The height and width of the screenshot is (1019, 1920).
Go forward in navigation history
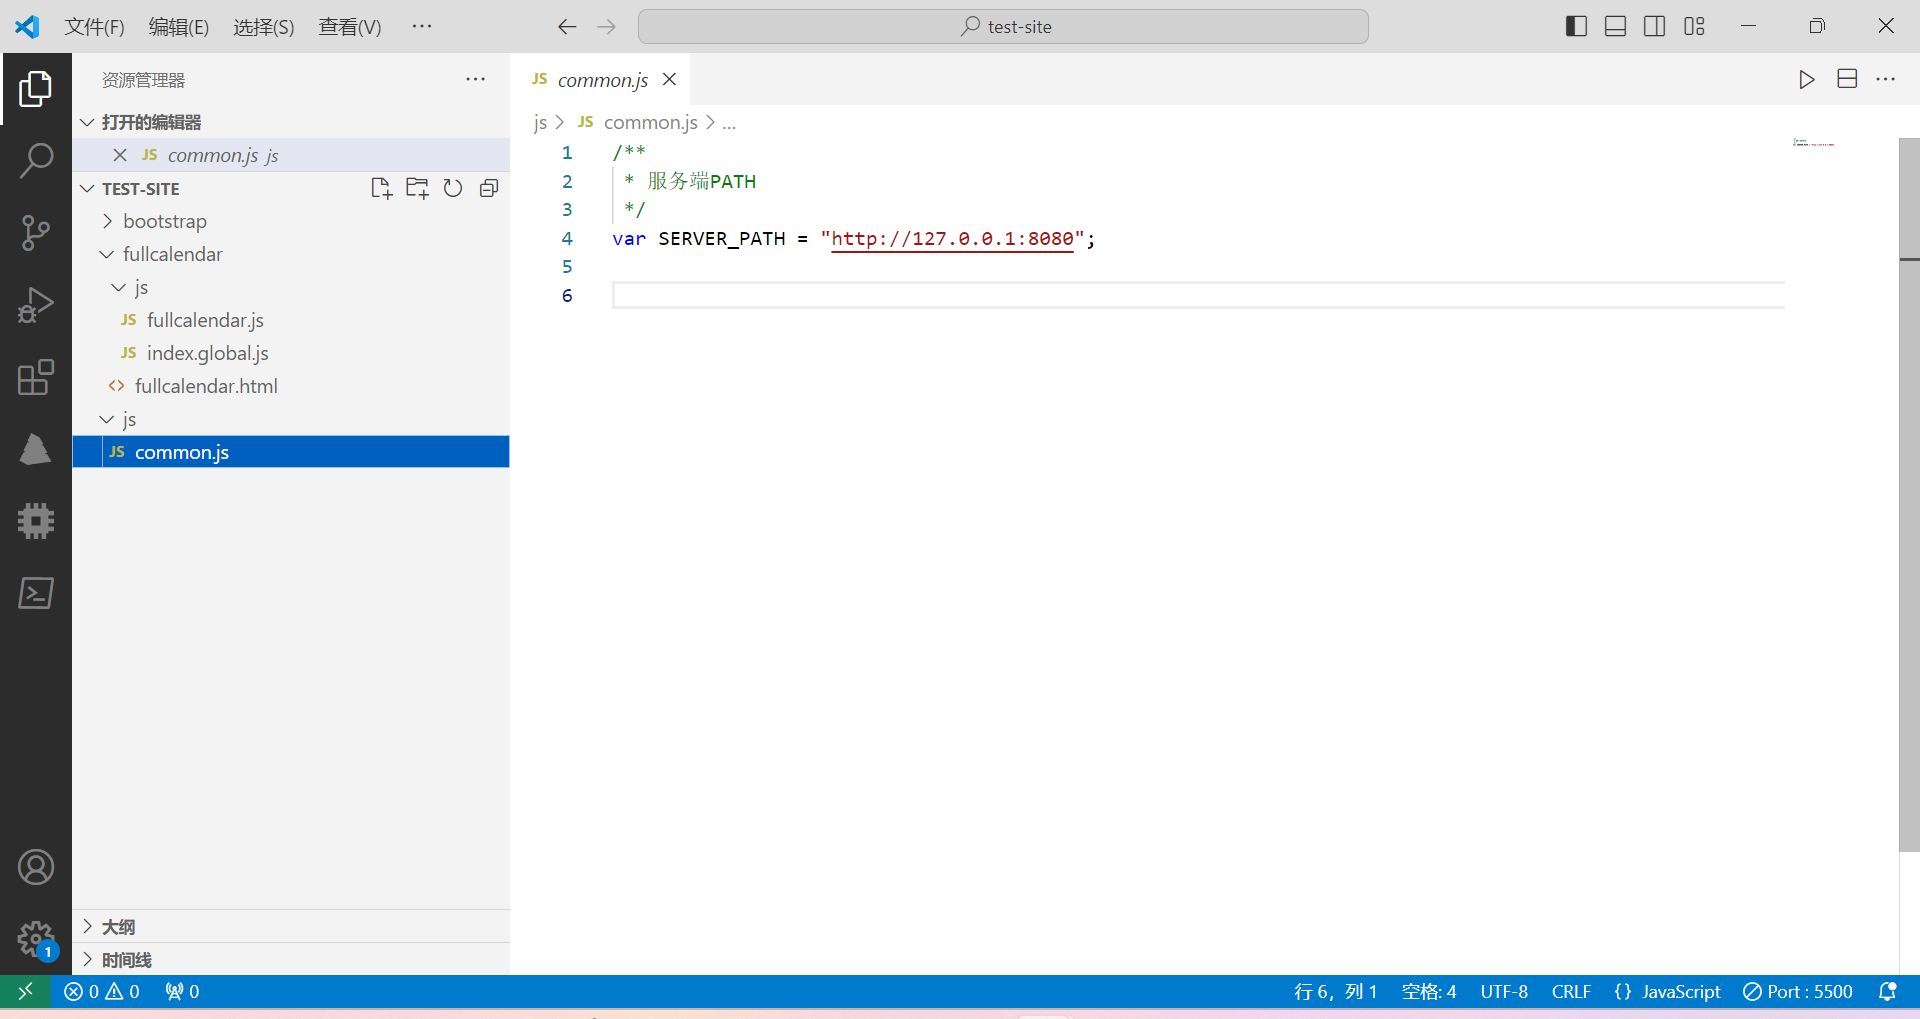coord(606,27)
